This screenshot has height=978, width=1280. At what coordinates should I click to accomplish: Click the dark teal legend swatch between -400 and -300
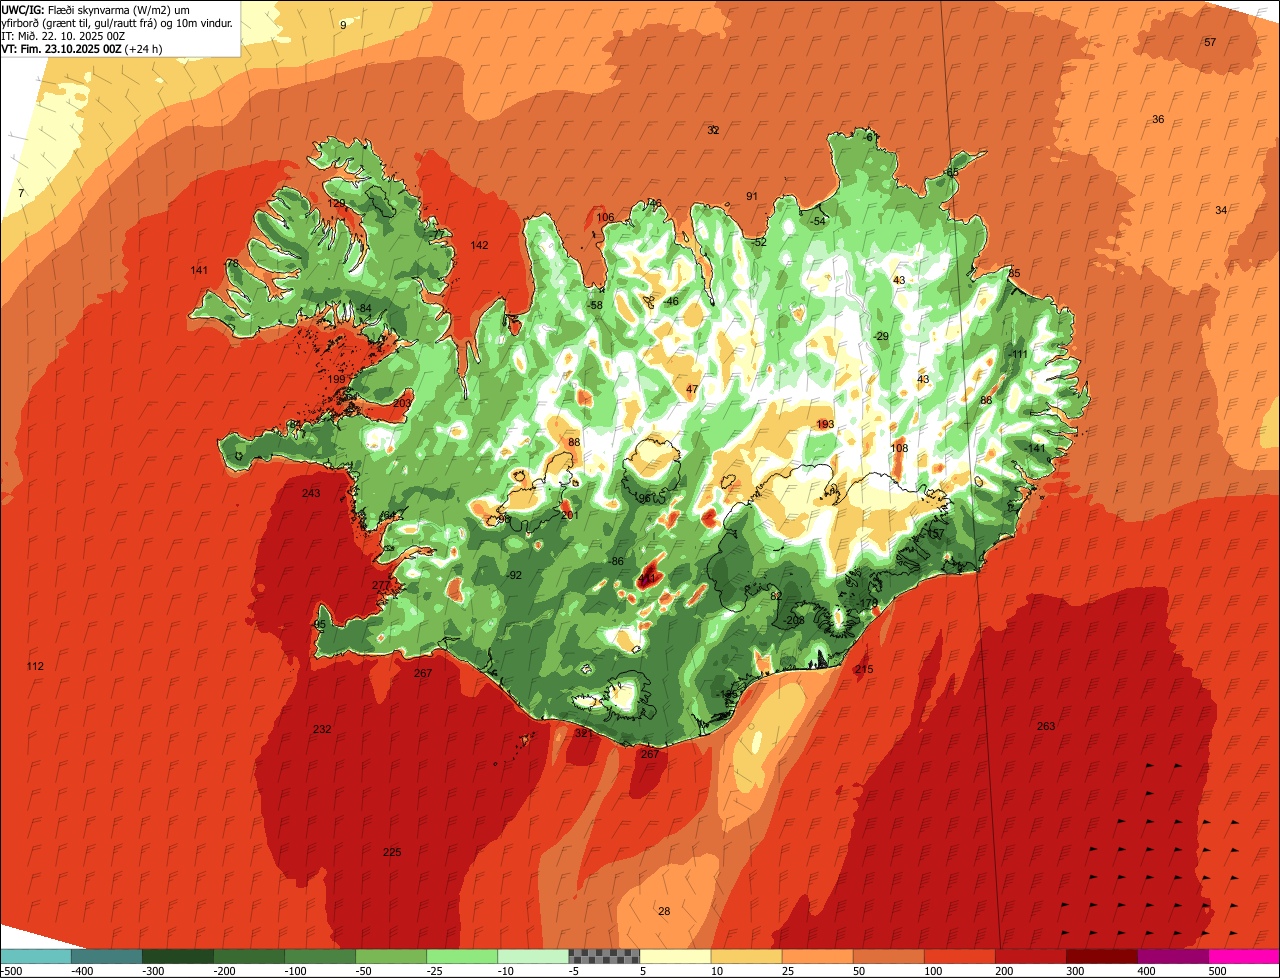click(106, 956)
